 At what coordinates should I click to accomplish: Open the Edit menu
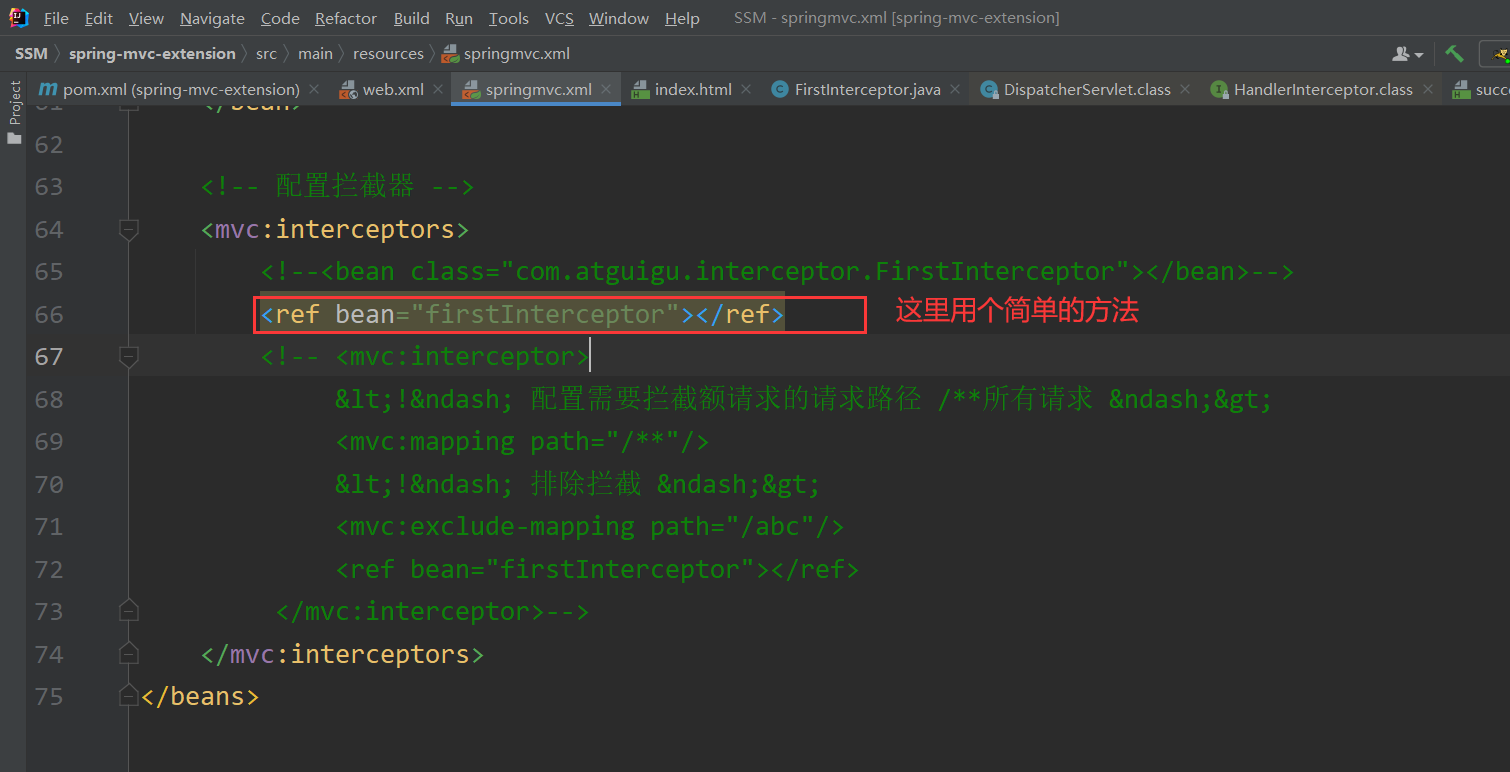tap(99, 18)
